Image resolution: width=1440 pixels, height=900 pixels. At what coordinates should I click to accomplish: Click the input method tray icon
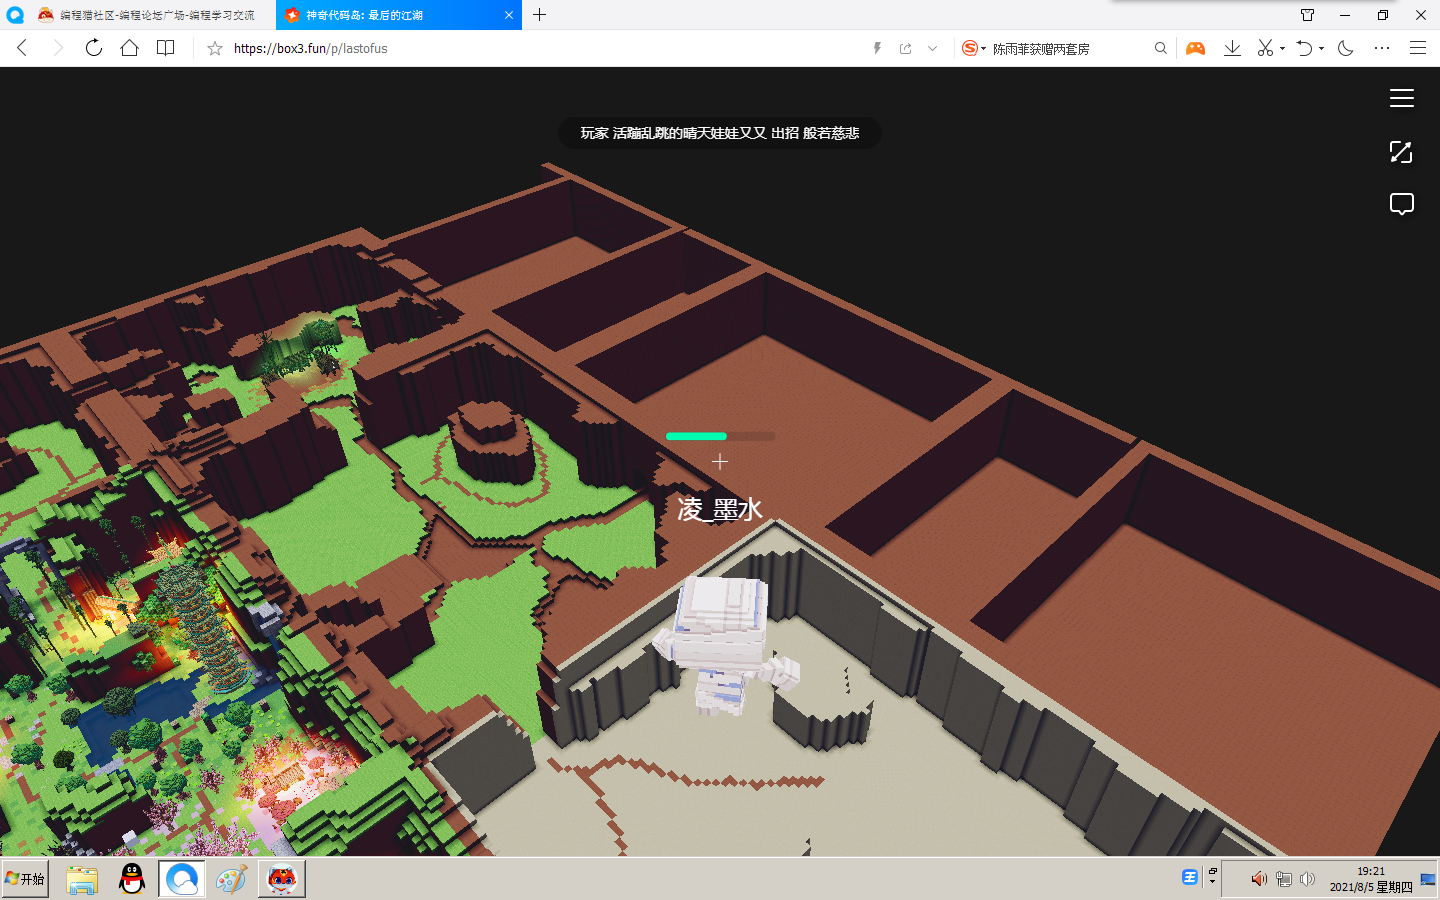[x=1190, y=877]
